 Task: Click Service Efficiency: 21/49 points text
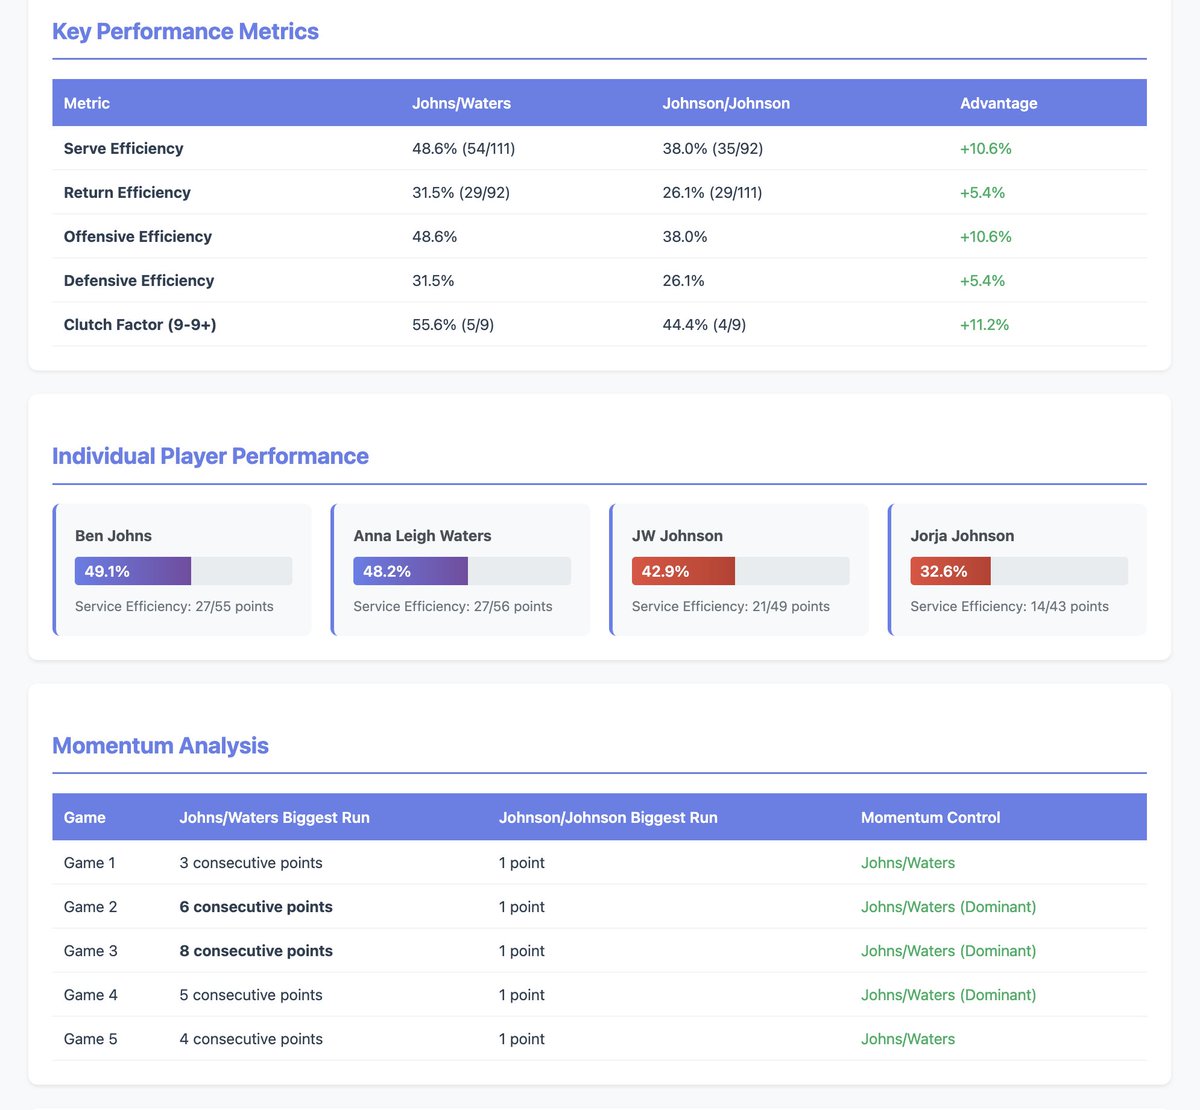click(x=731, y=606)
